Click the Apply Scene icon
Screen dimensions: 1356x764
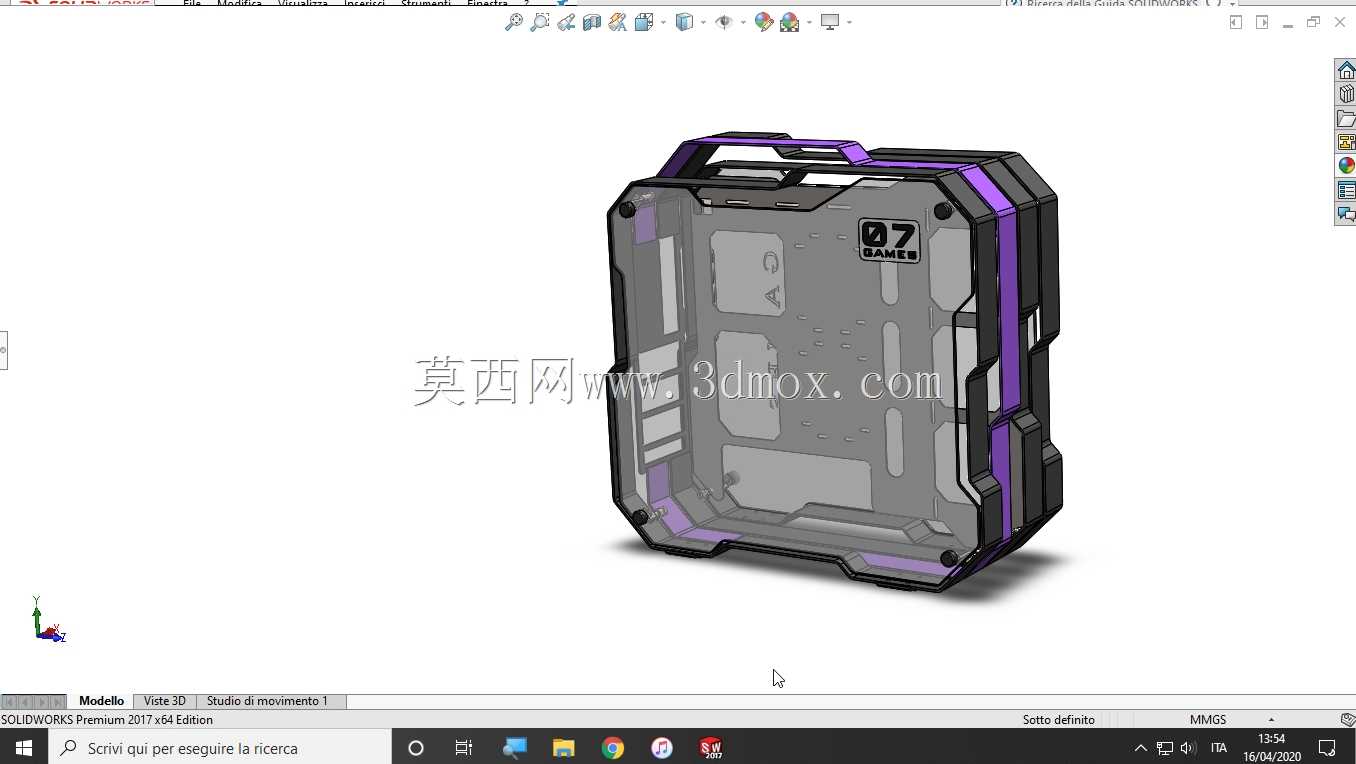pos(790,22)
